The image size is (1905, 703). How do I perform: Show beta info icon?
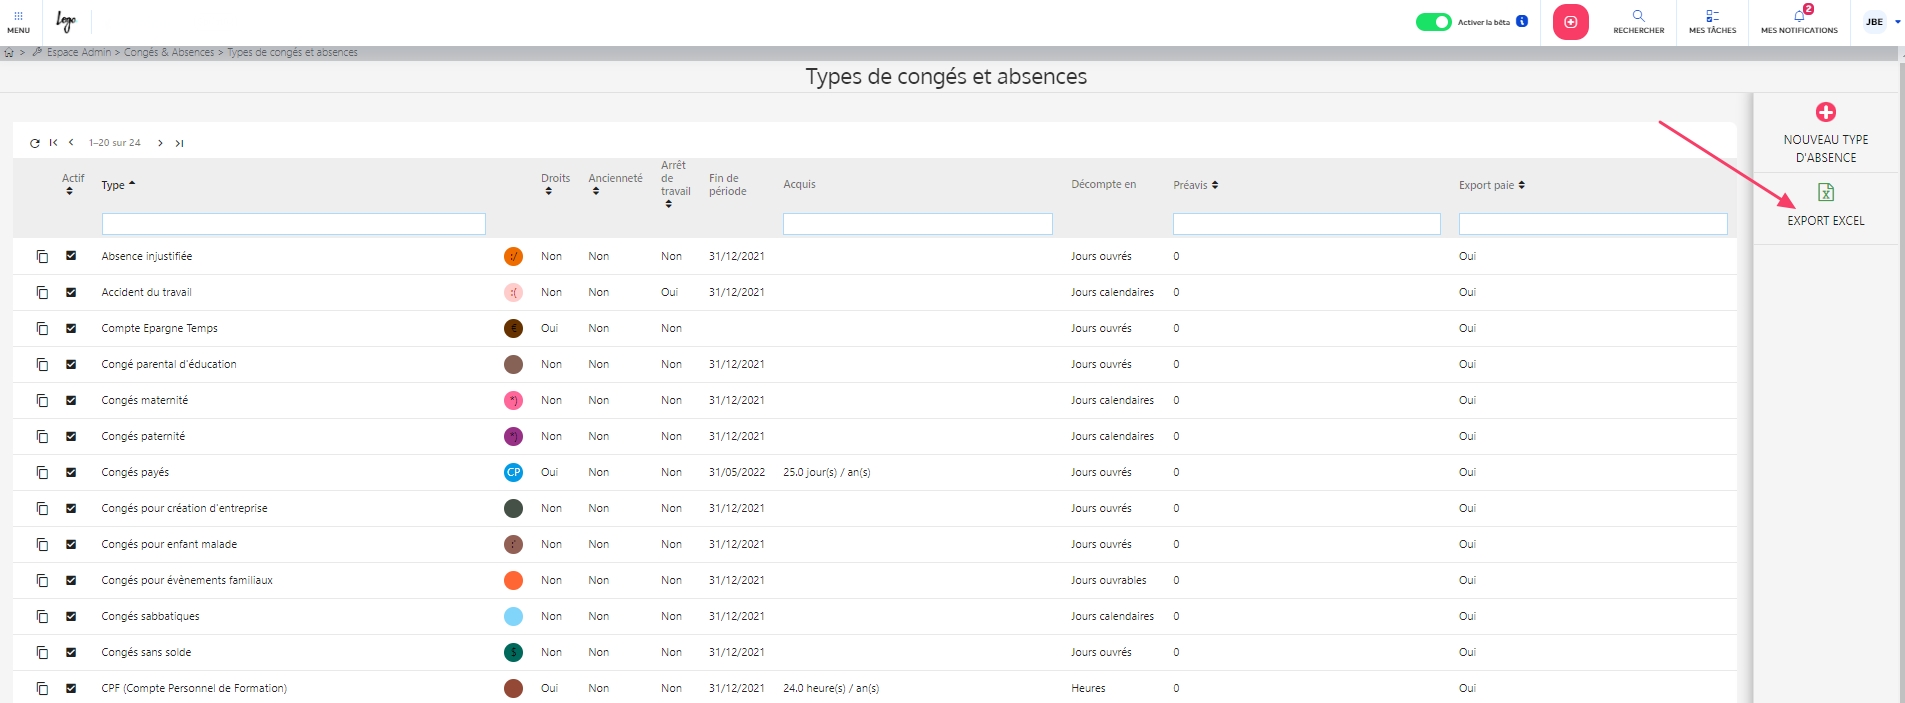click(1522, 21)
